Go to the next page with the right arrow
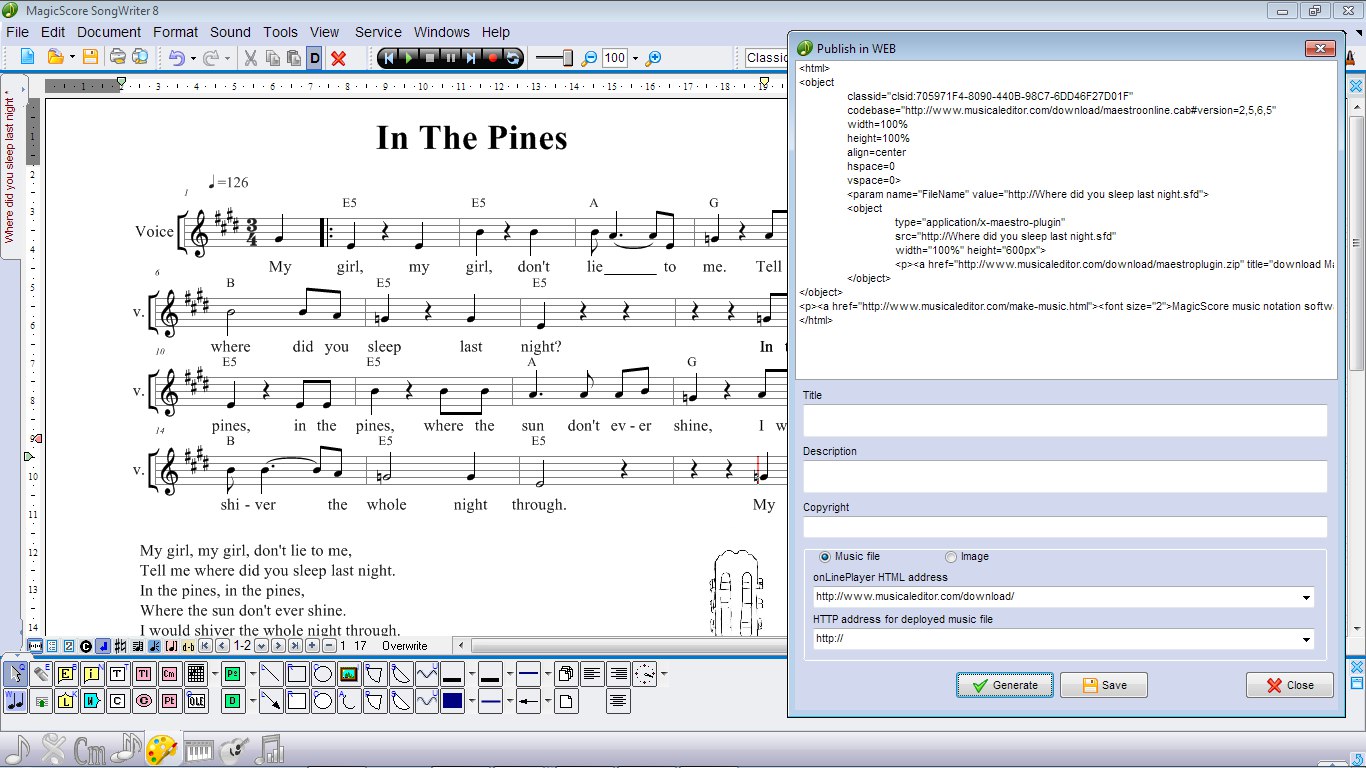 [278, 646]
